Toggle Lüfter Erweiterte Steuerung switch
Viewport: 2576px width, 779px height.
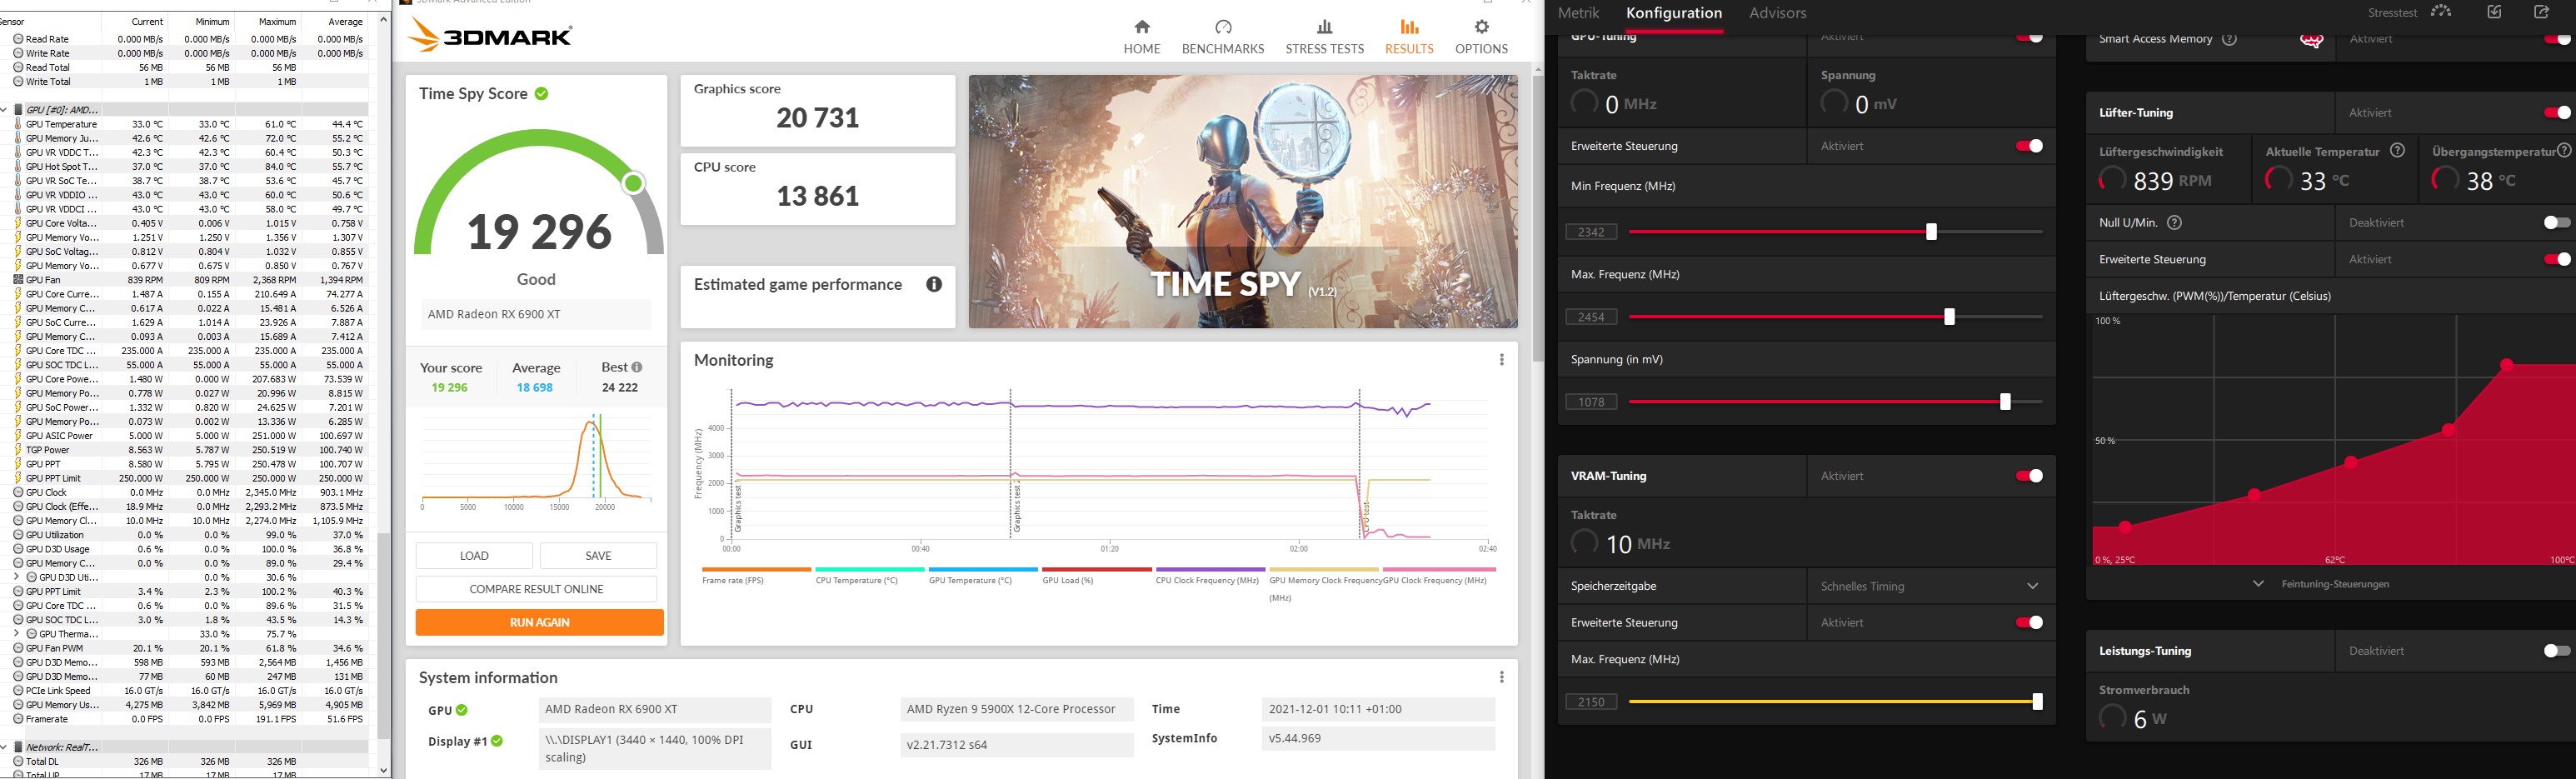click(x=2557, y=260)
